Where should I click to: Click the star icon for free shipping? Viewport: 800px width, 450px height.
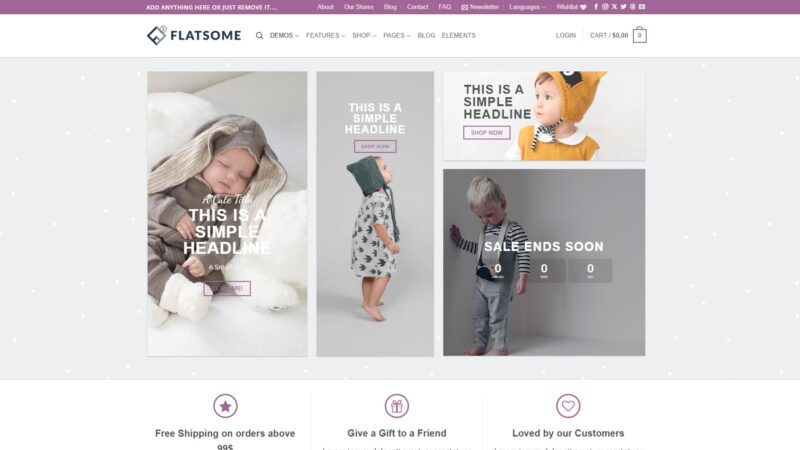click(x=226, y=406)
